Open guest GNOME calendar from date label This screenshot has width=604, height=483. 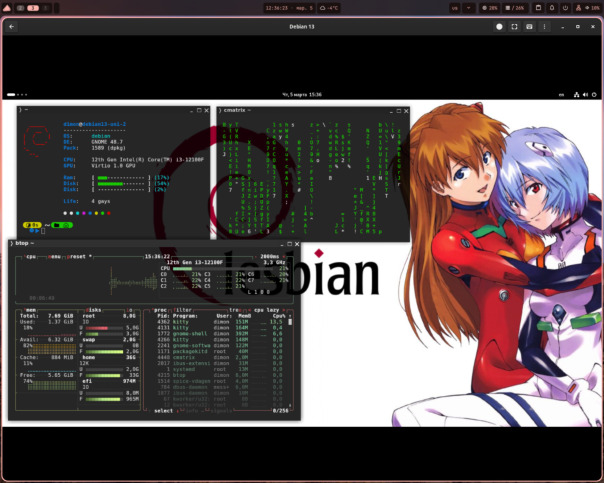[301, 95]
